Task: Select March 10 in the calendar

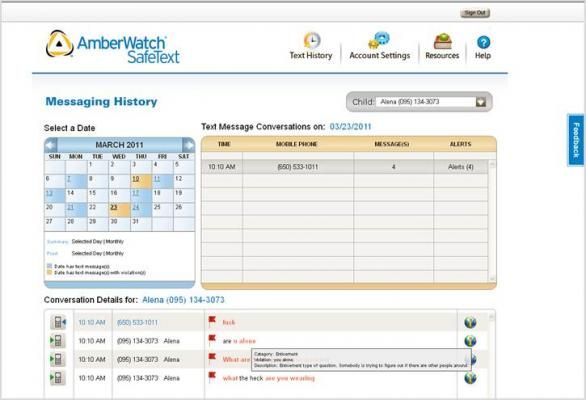Action: point(141,181)
